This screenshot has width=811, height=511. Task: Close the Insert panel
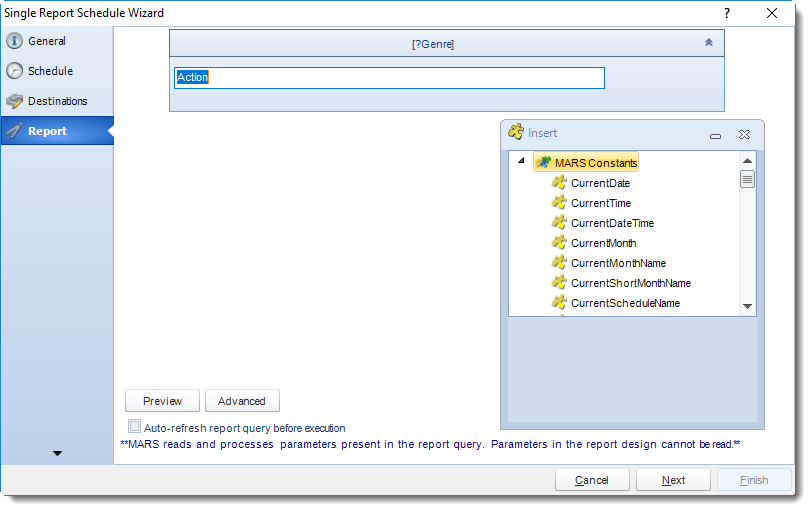(x=744, y=134)
